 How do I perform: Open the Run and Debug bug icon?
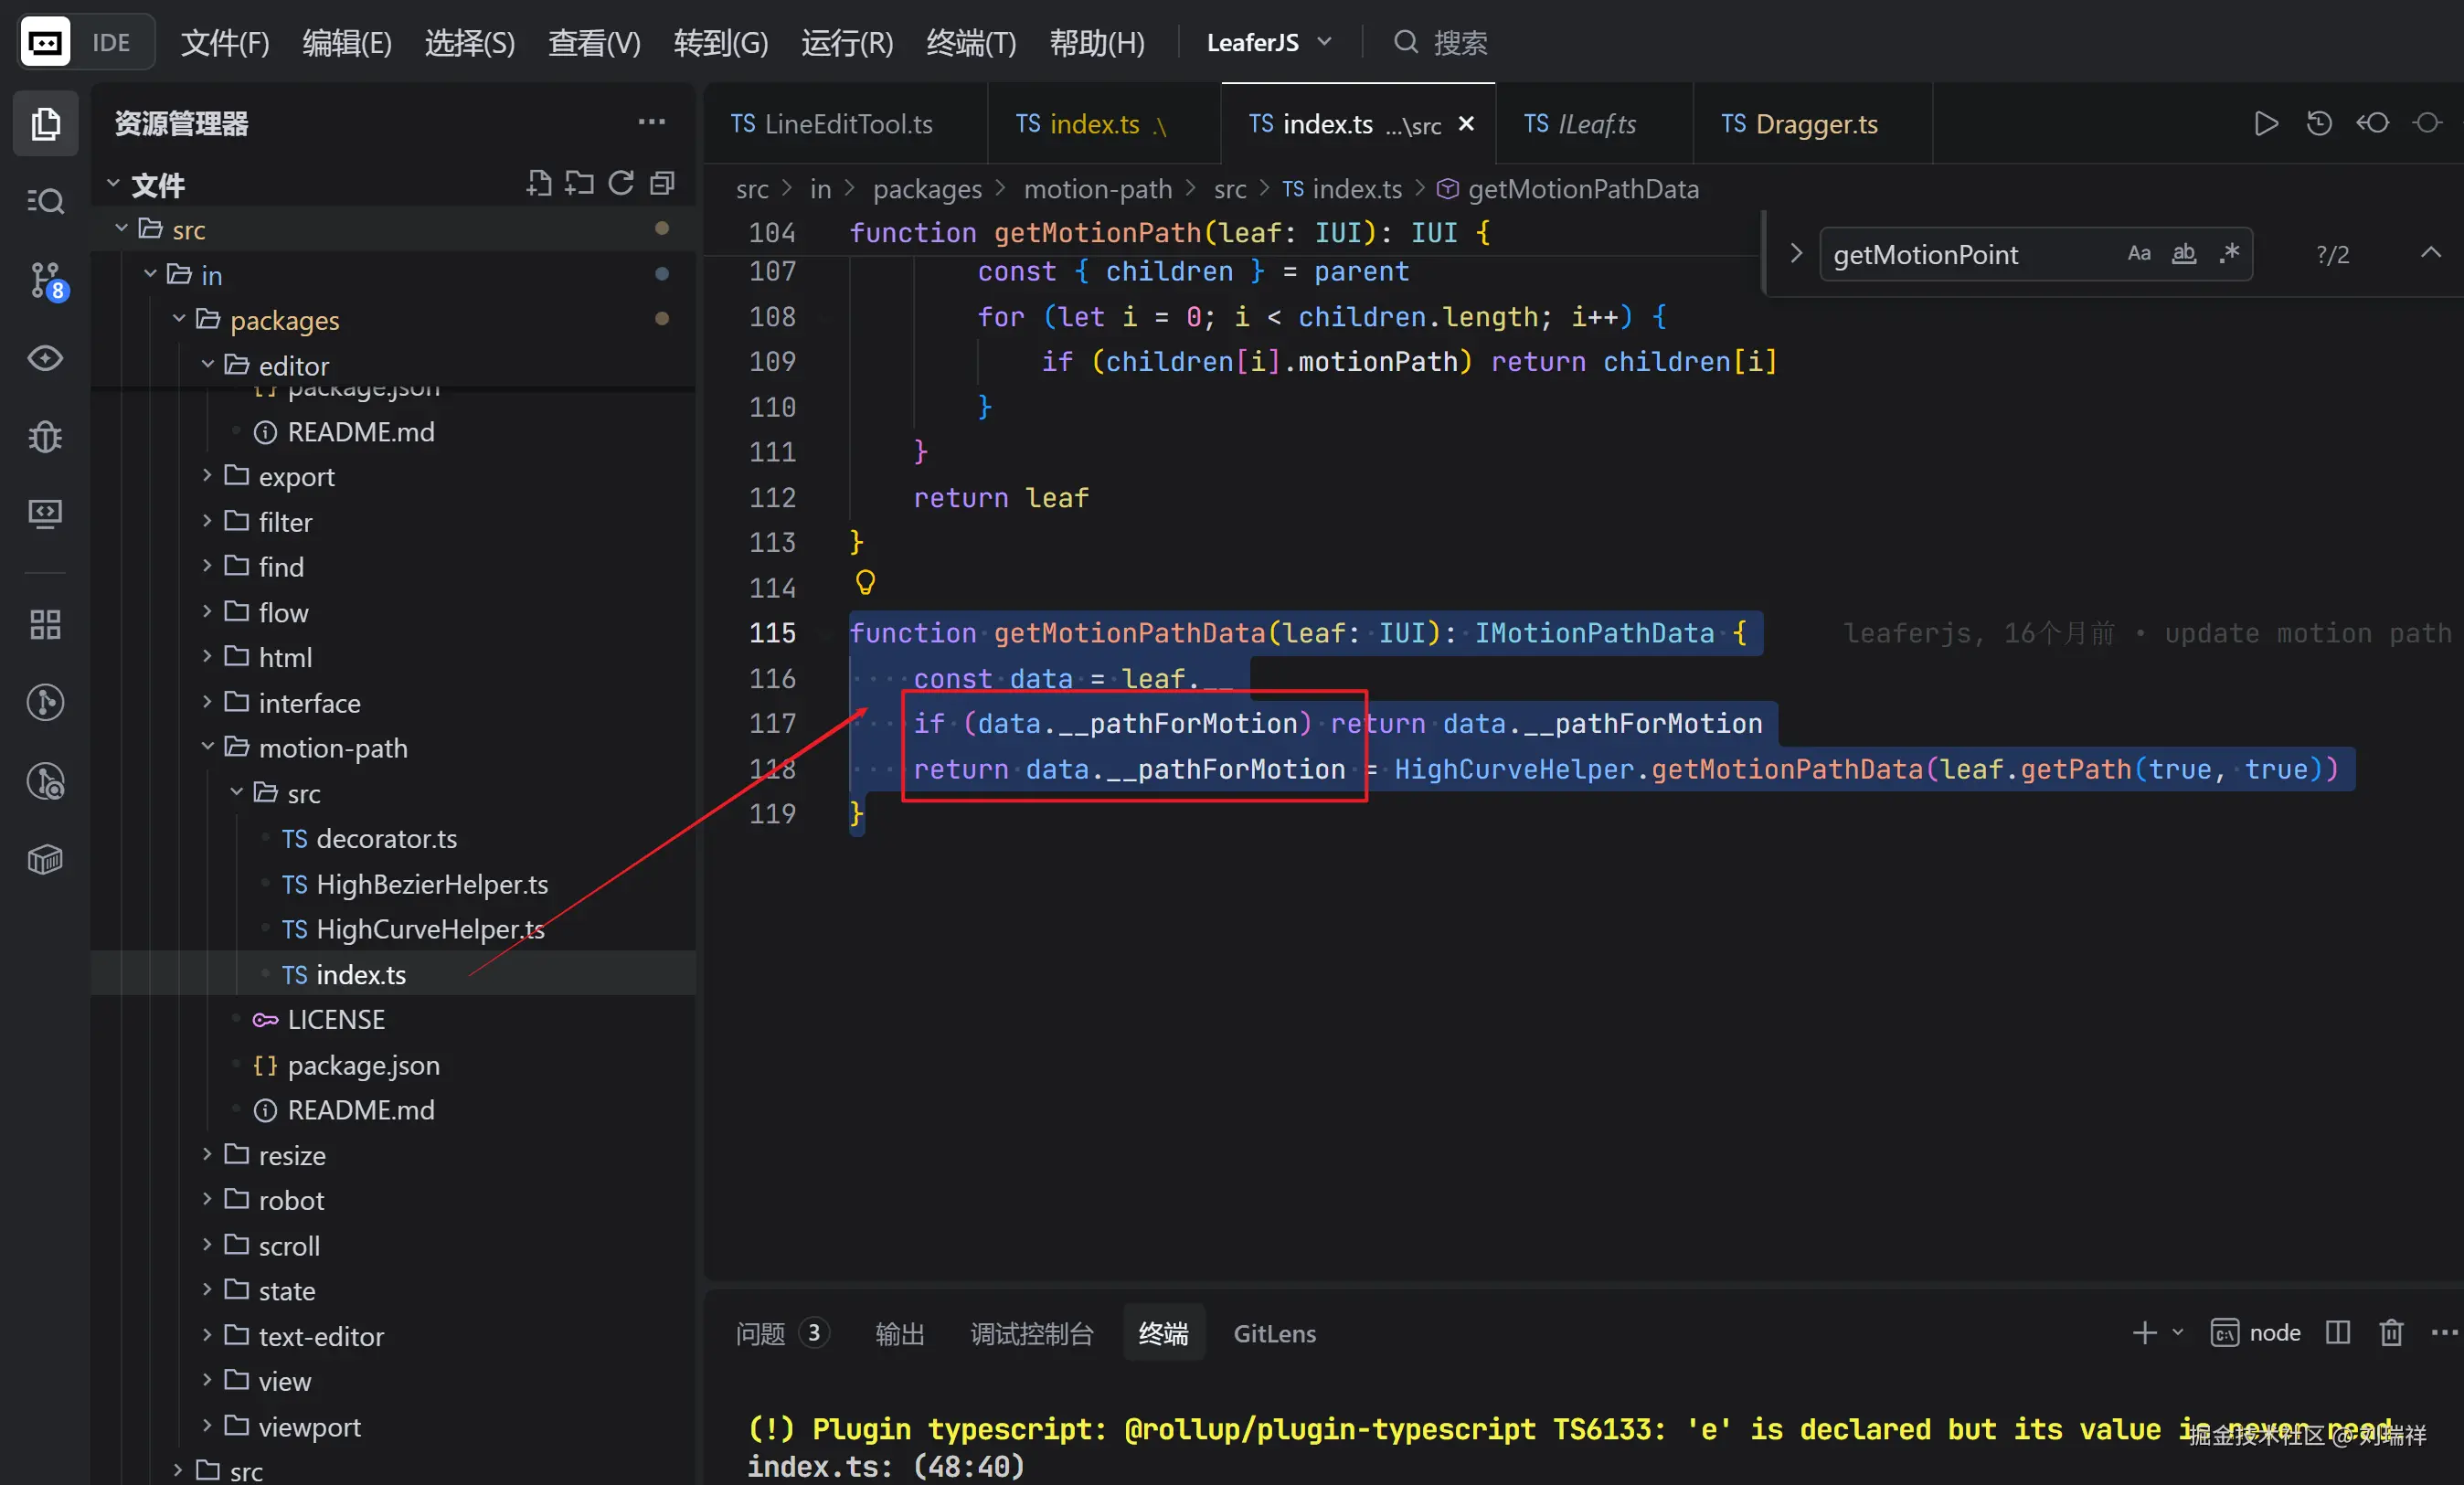coord(45,436)
